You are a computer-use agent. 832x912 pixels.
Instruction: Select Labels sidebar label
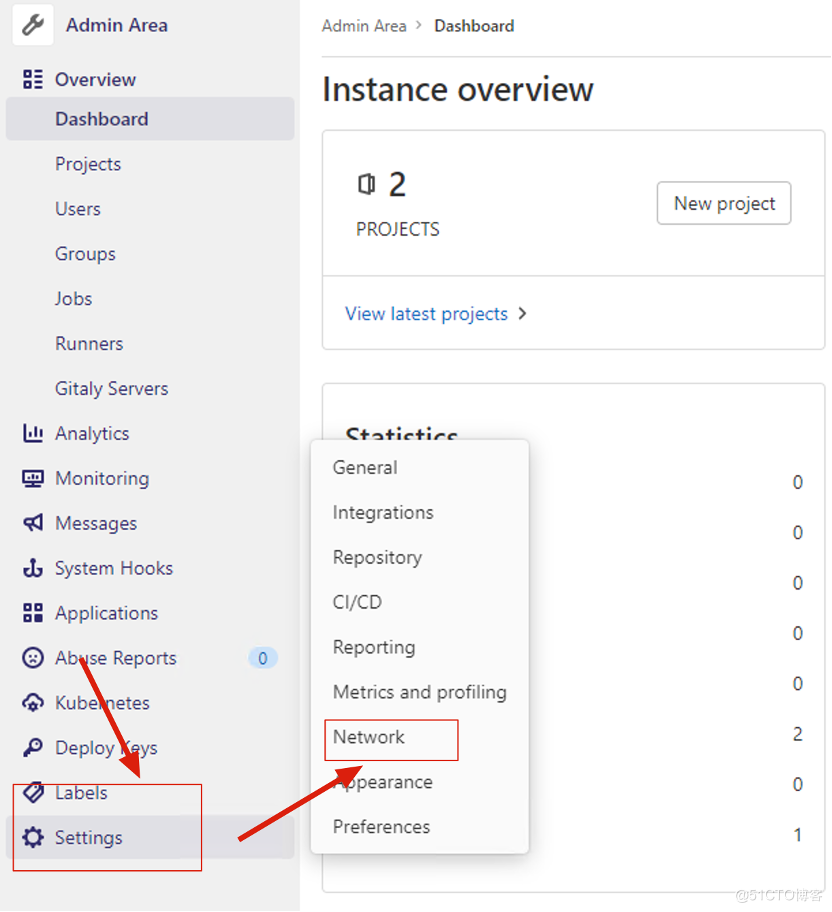[81, 792]
